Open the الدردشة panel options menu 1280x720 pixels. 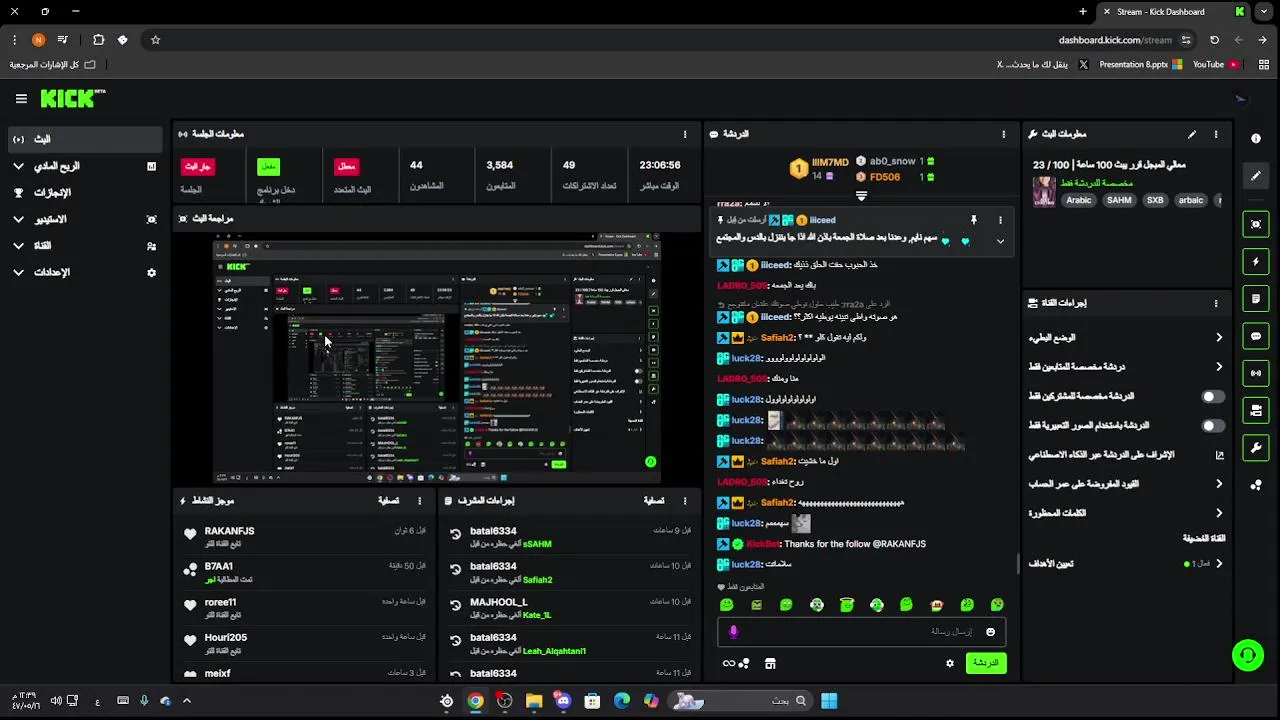pyautogui.click(x=1004, y=134)
